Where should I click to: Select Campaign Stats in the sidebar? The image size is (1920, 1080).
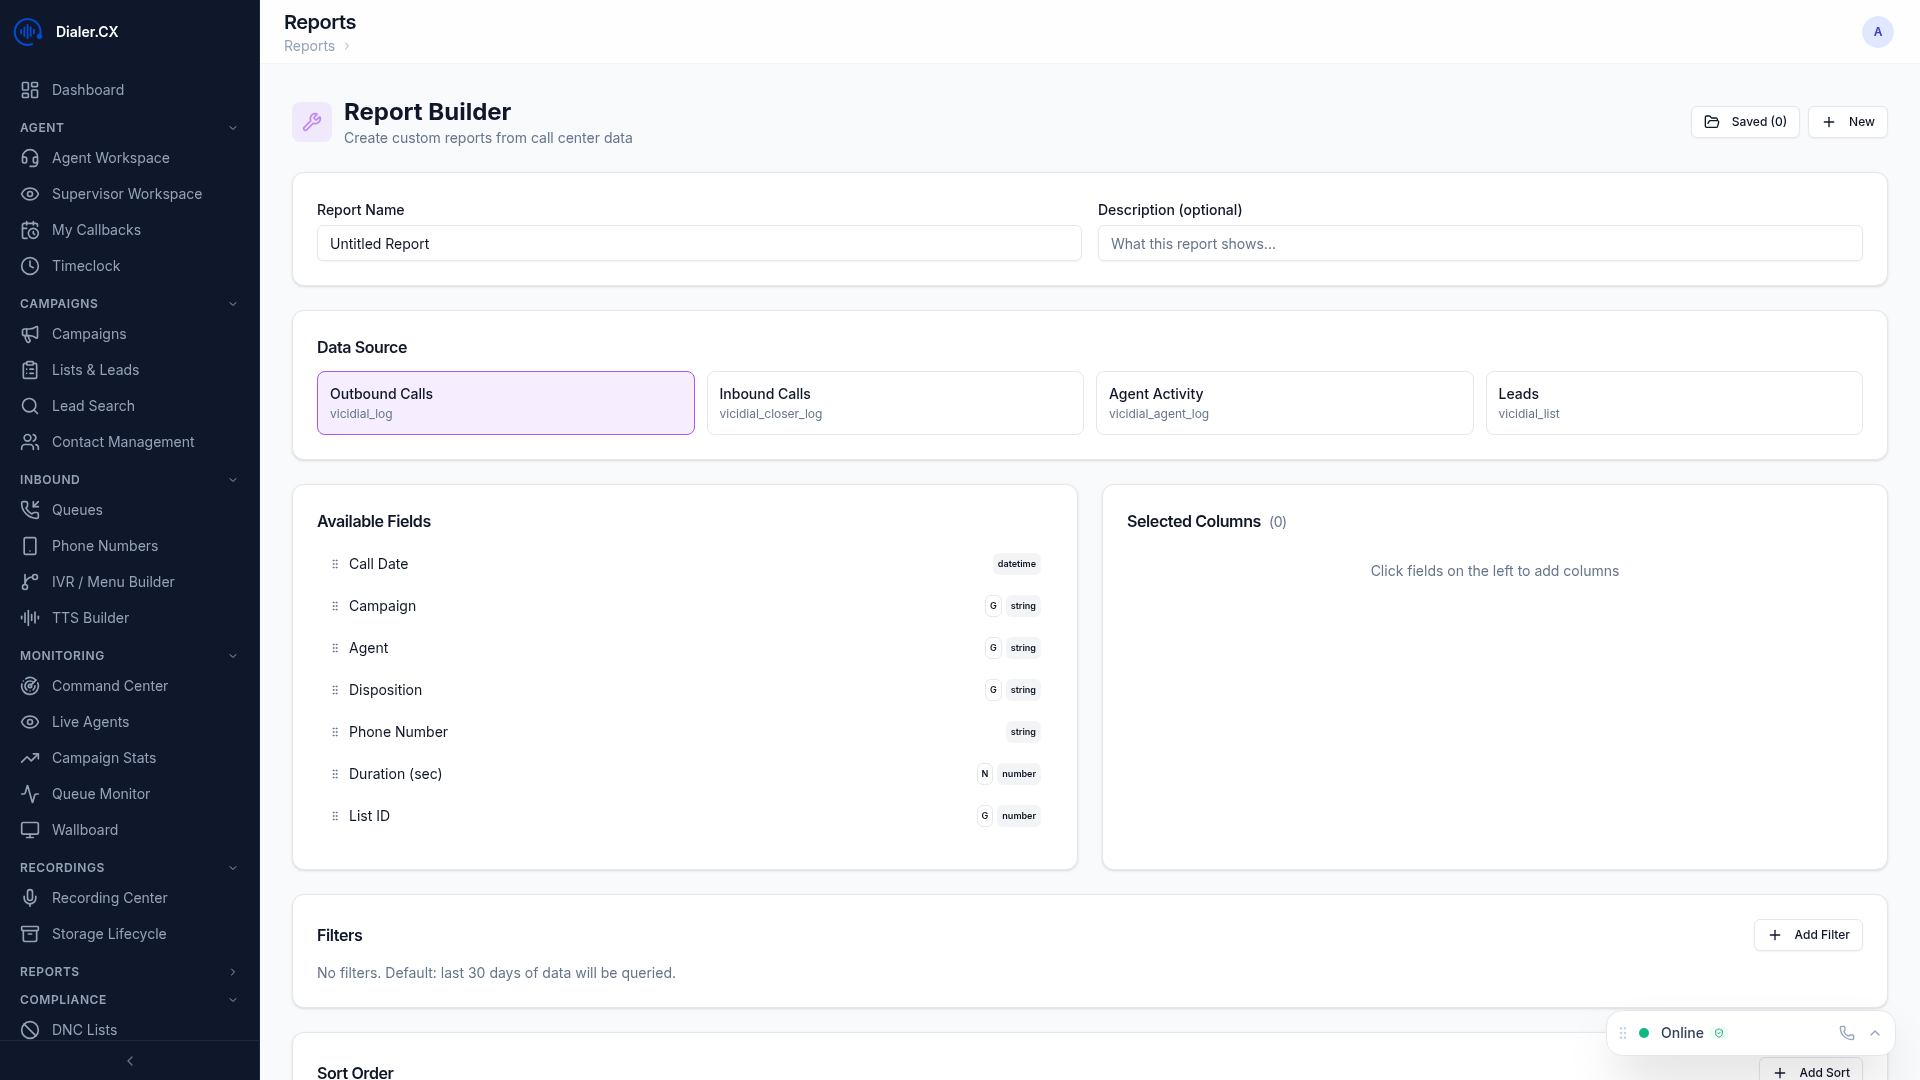[104, 758]
